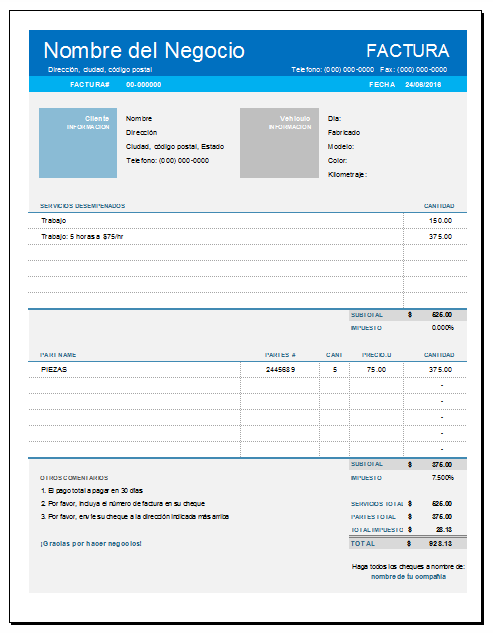
Task: Click the 'Trabajo: 5 horas a $75/hr' row
Action: 216,237
